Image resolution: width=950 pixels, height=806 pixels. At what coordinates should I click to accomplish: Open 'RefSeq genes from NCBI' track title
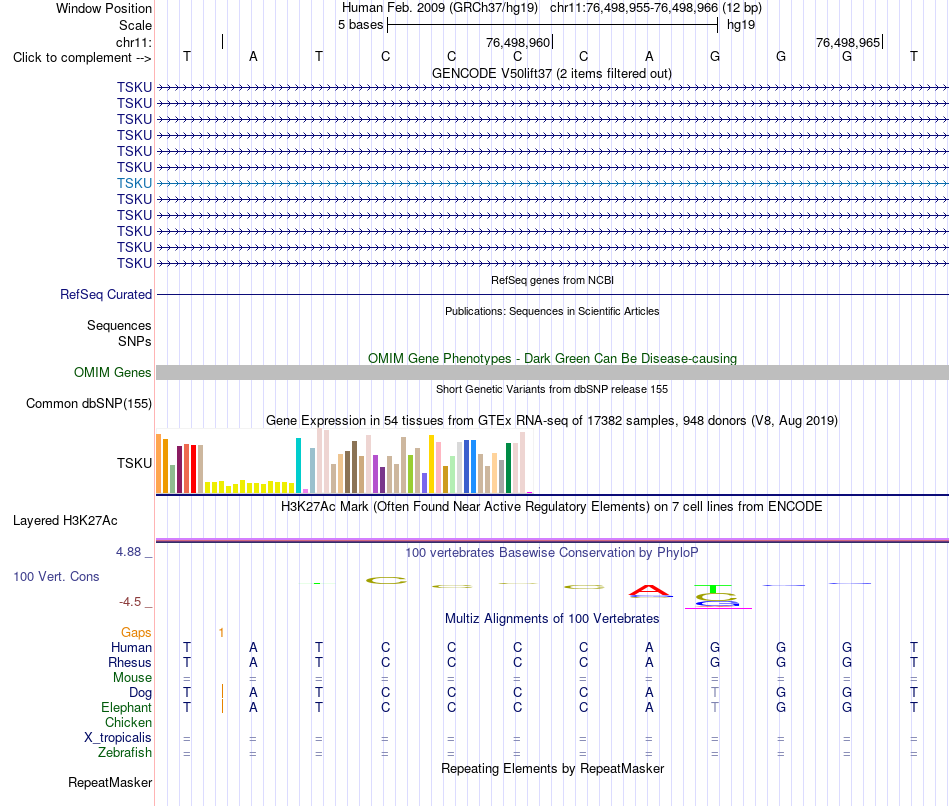pos(552,281)
